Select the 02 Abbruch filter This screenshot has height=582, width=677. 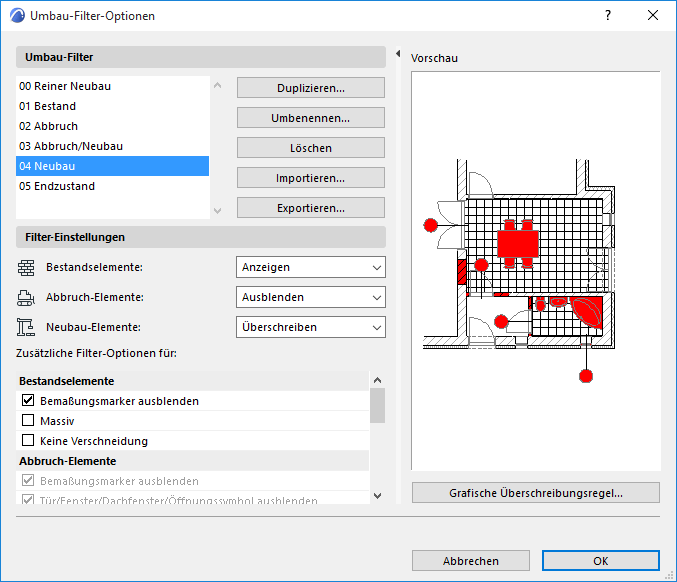click(x=112, y=126)
